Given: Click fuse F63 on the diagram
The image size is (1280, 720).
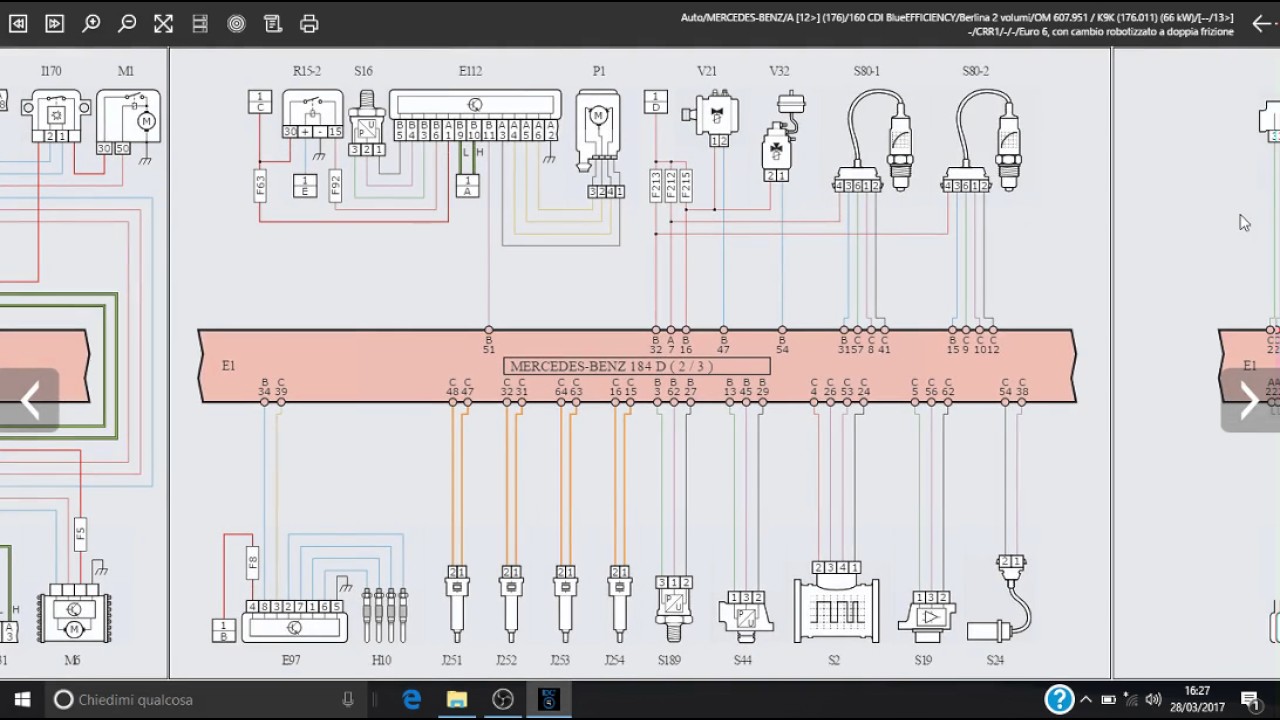Looking at the screenshot, I should [x=260, y=186].
